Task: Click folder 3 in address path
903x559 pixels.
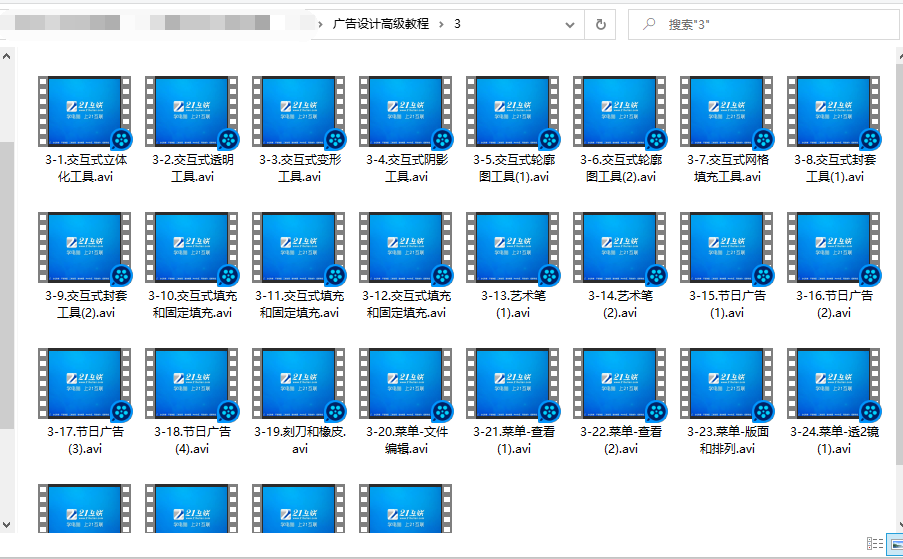Action: pos(457,24)
